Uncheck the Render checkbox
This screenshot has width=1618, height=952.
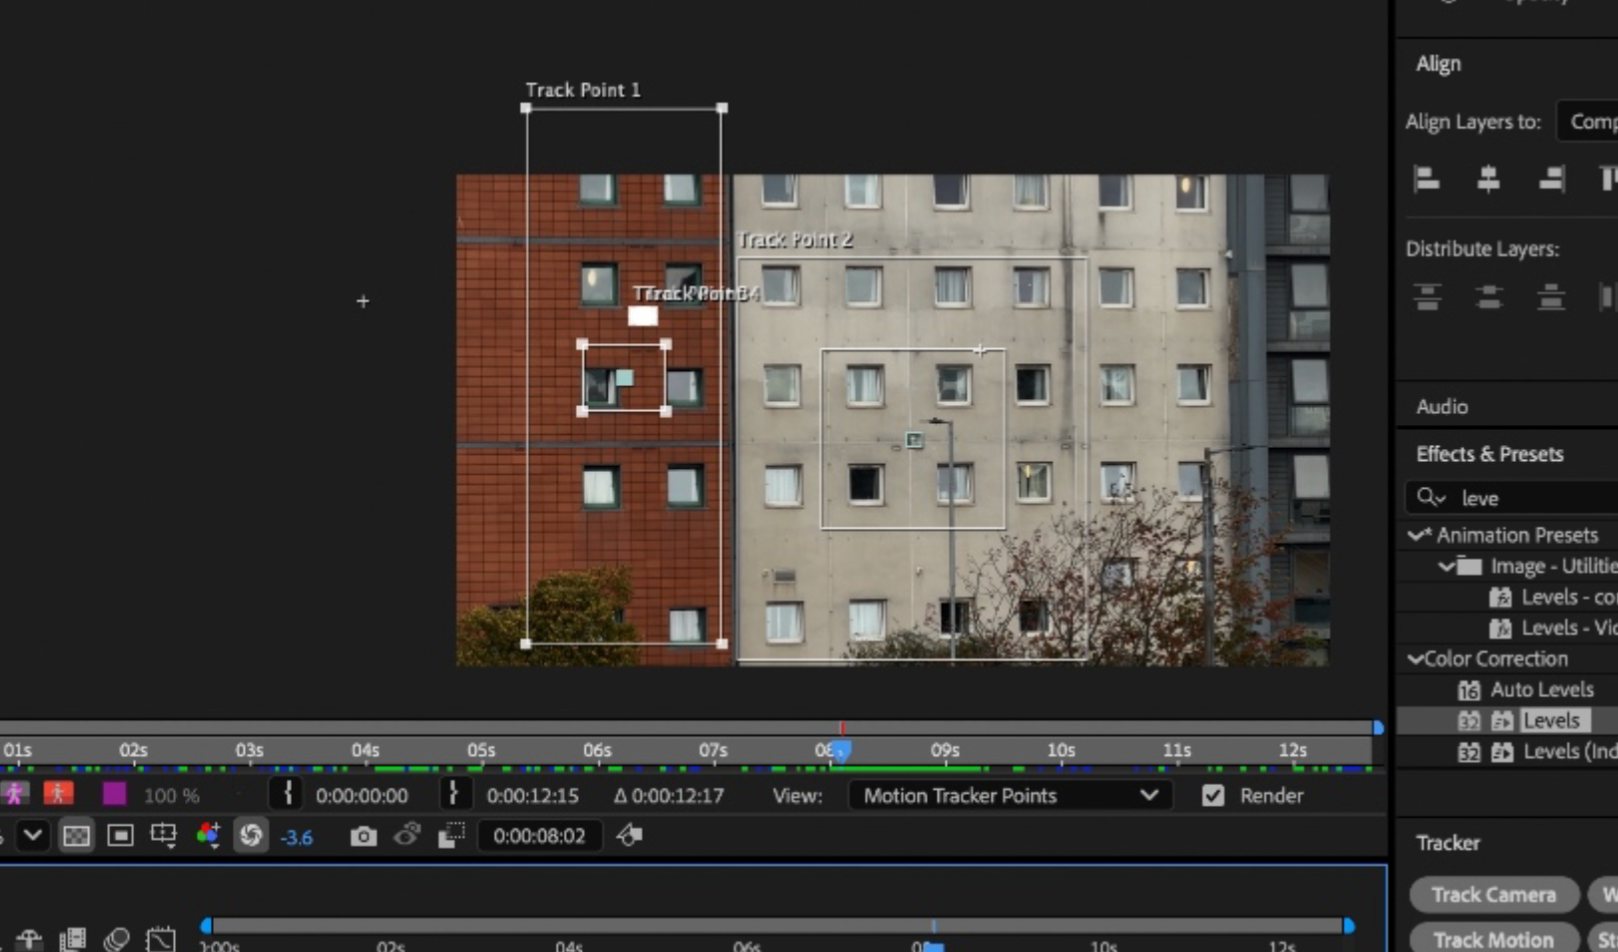[1213, 796]
